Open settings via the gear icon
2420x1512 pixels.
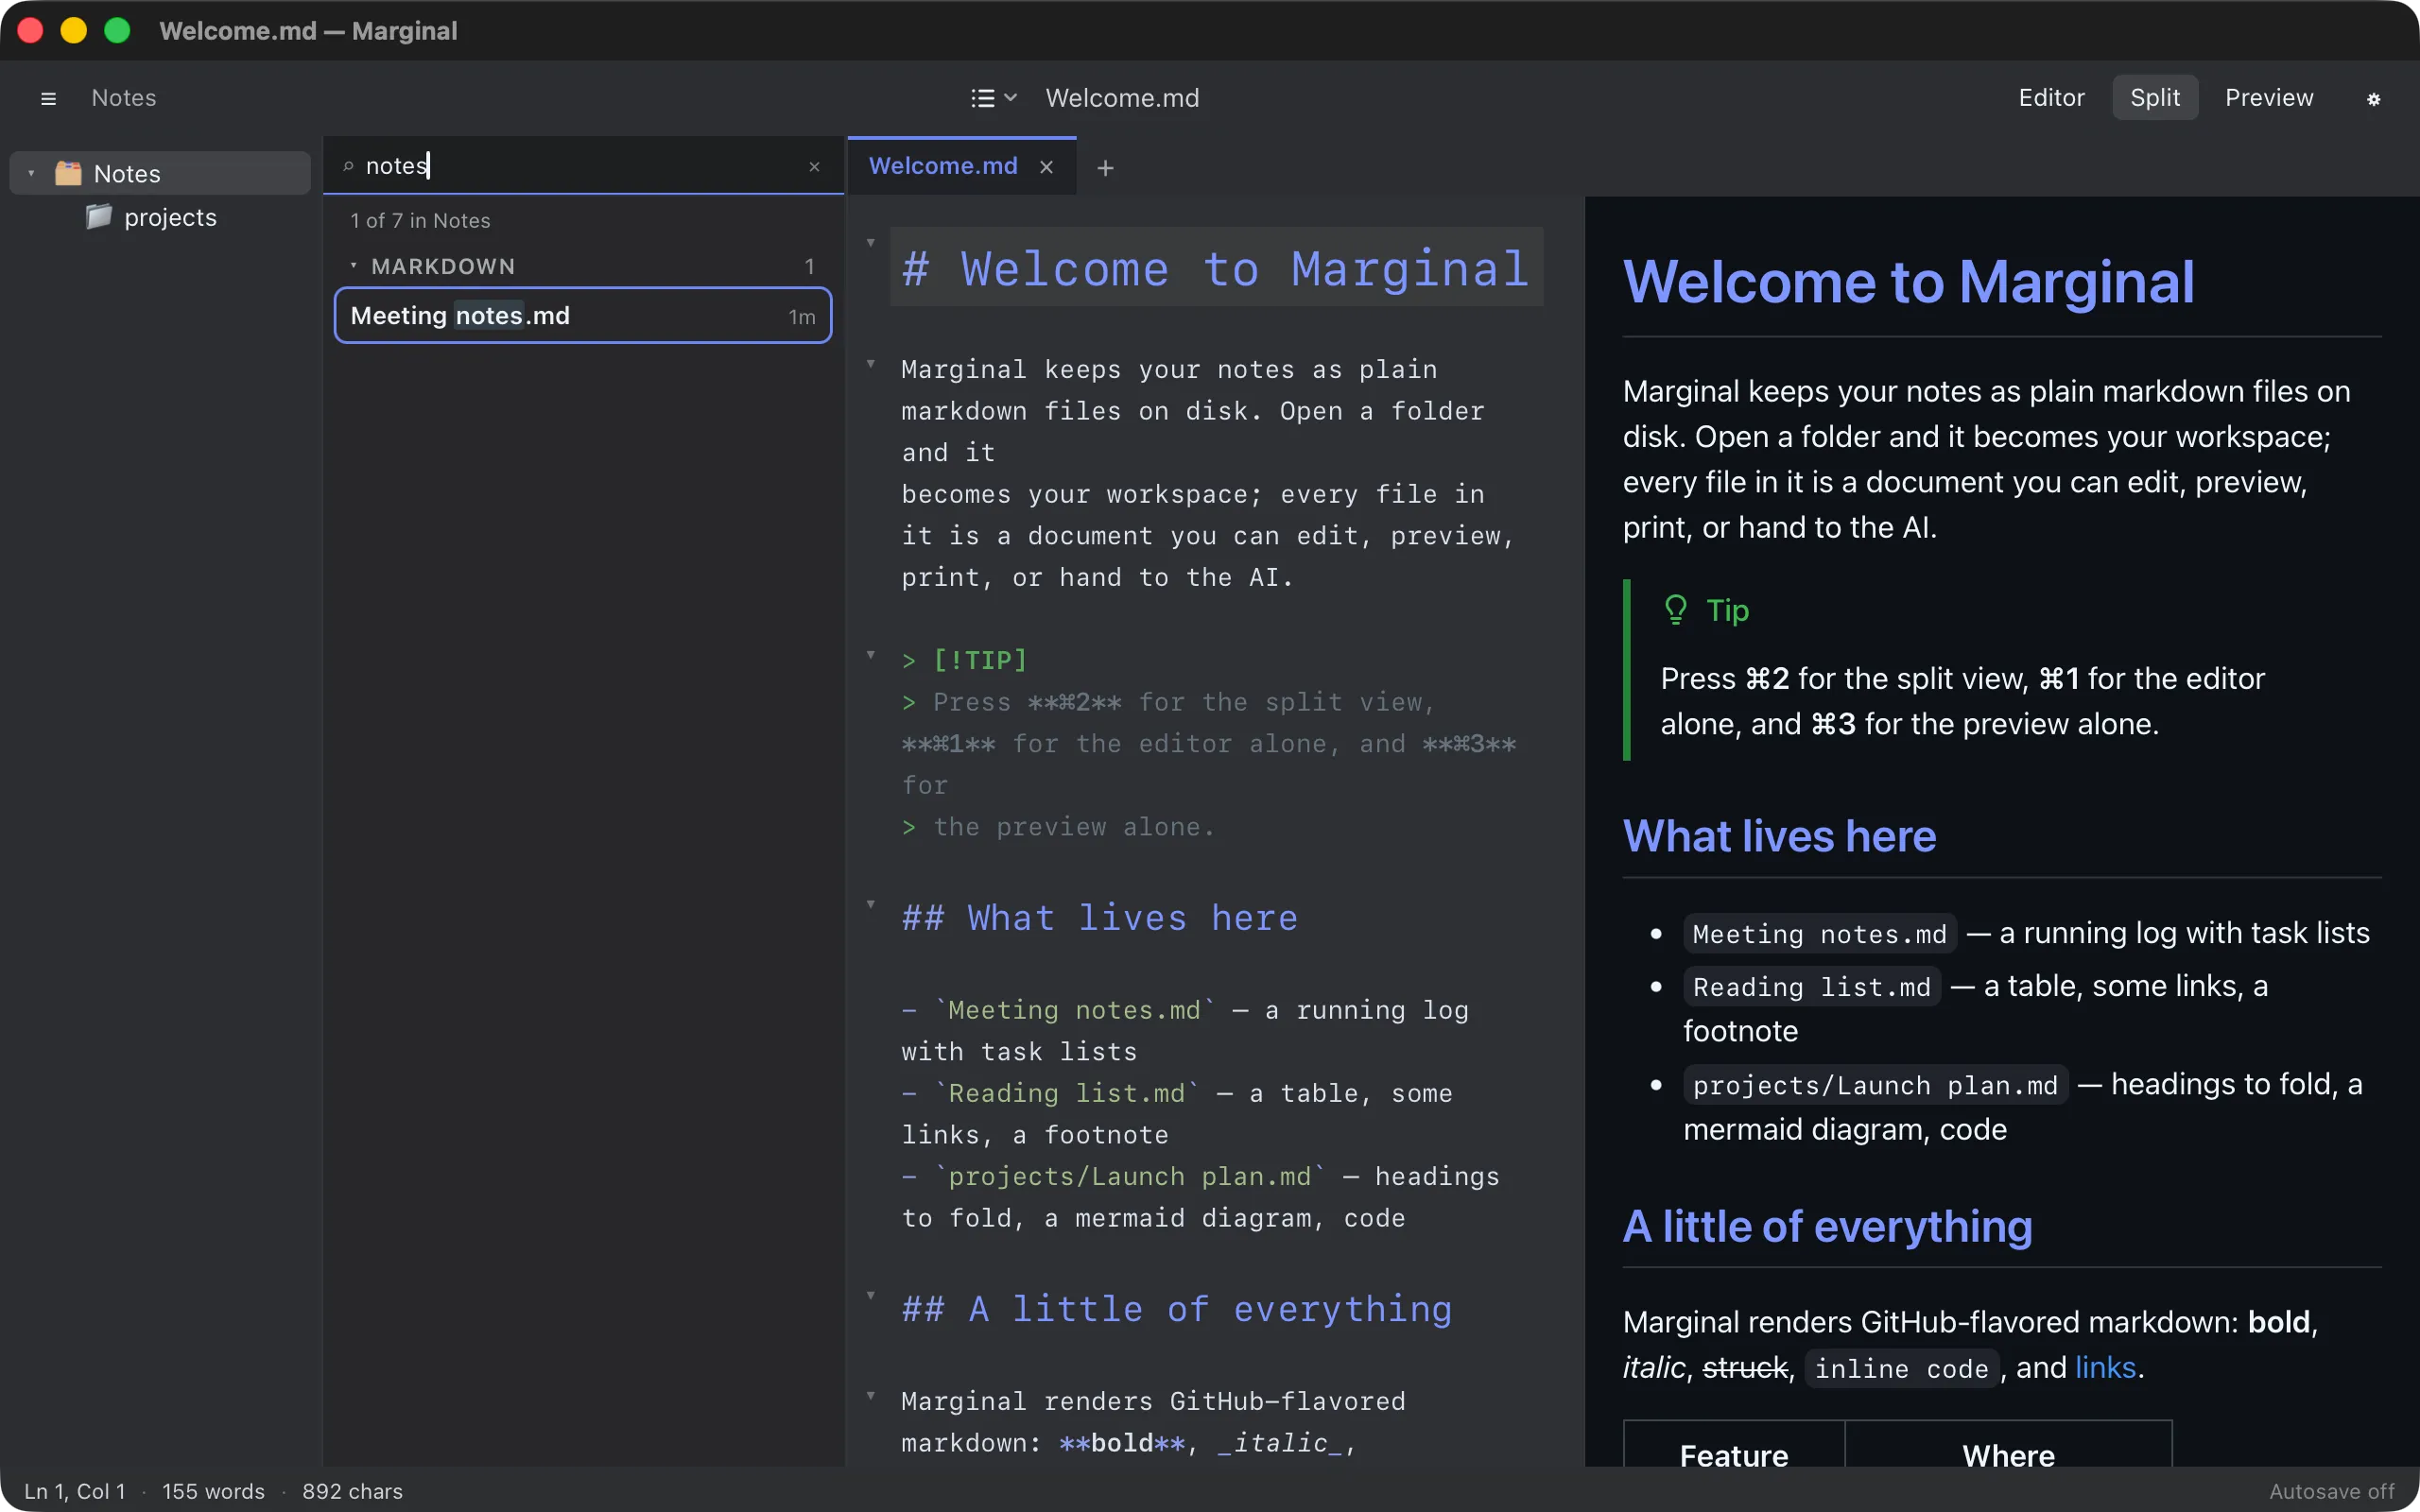[x=2373, y=98]
